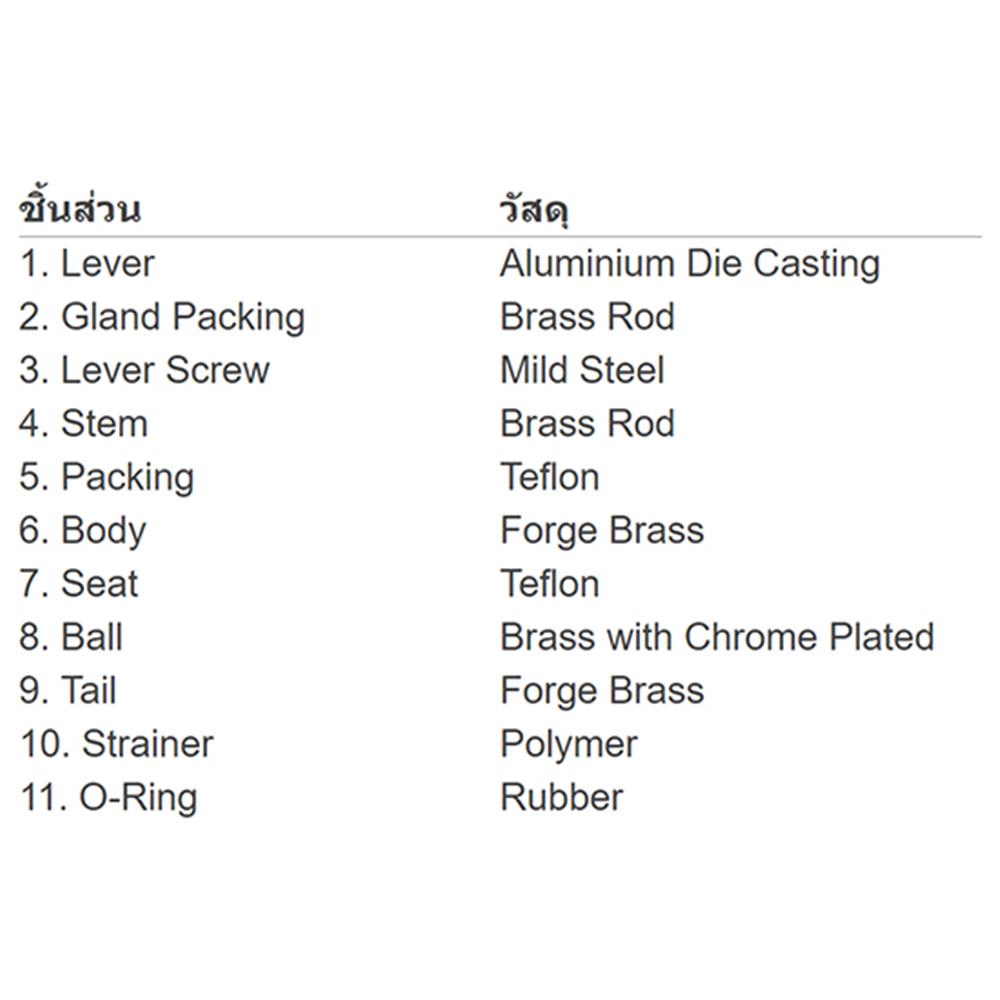Click the ชิ้นส่วน column header
1000x1000 pixels.
click(80, 211)
